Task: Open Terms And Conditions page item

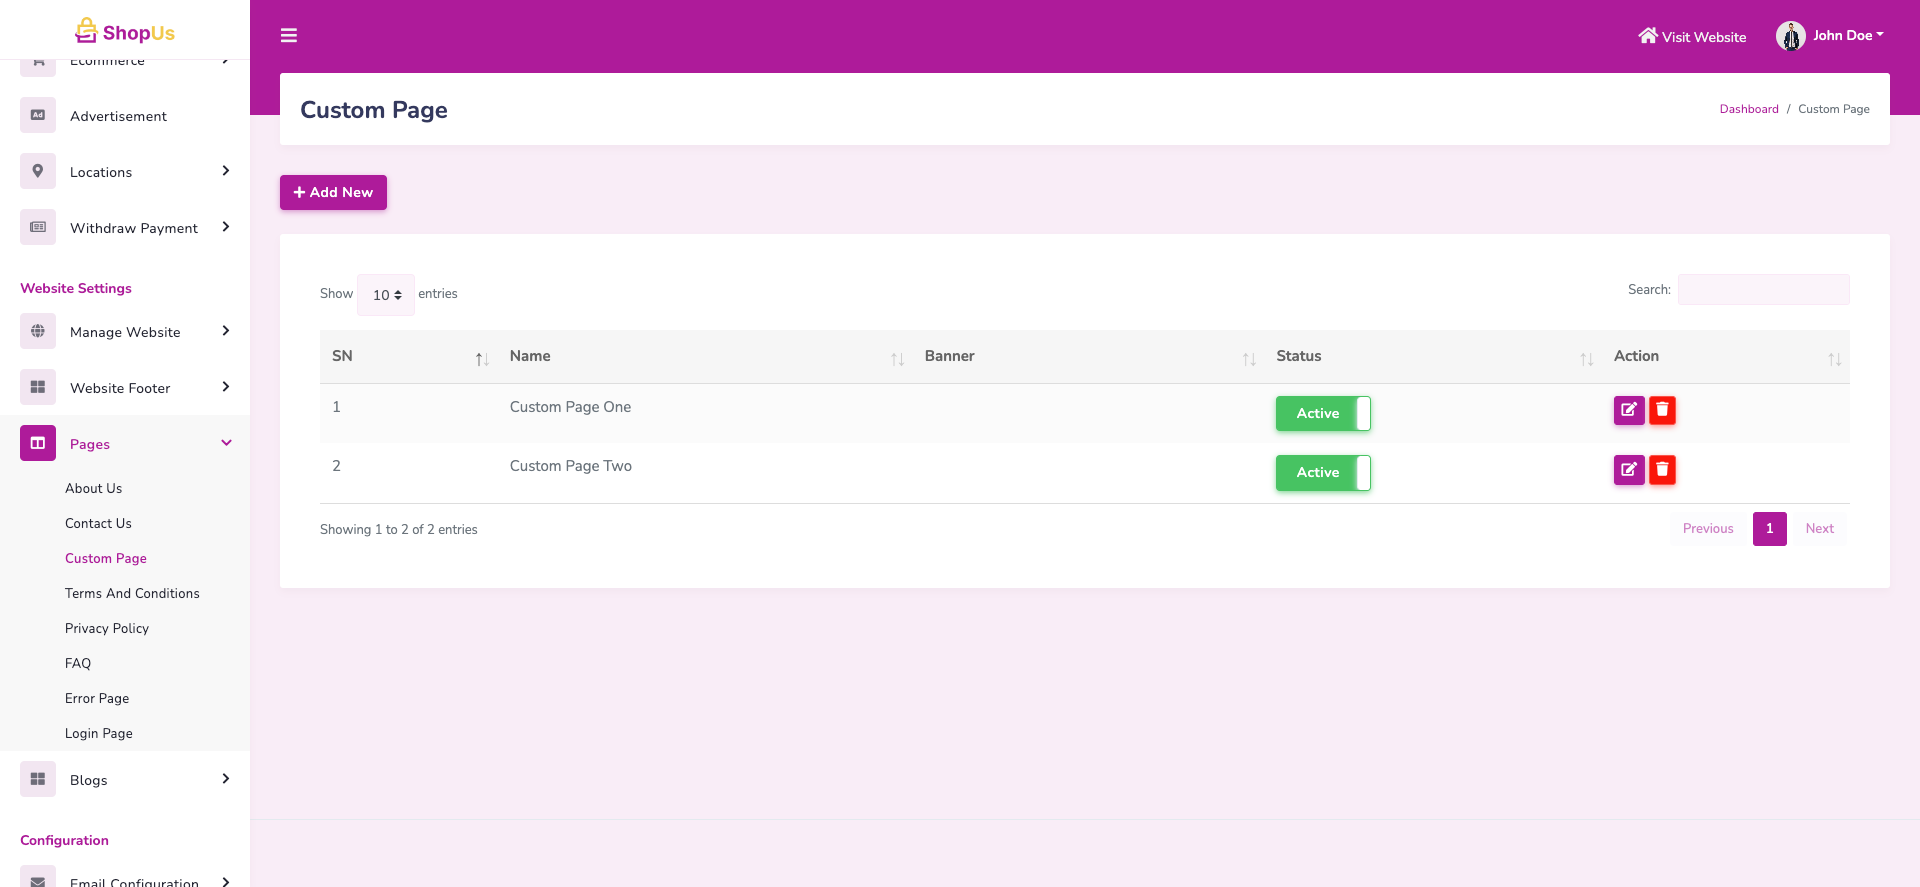Action: (132, 593)
